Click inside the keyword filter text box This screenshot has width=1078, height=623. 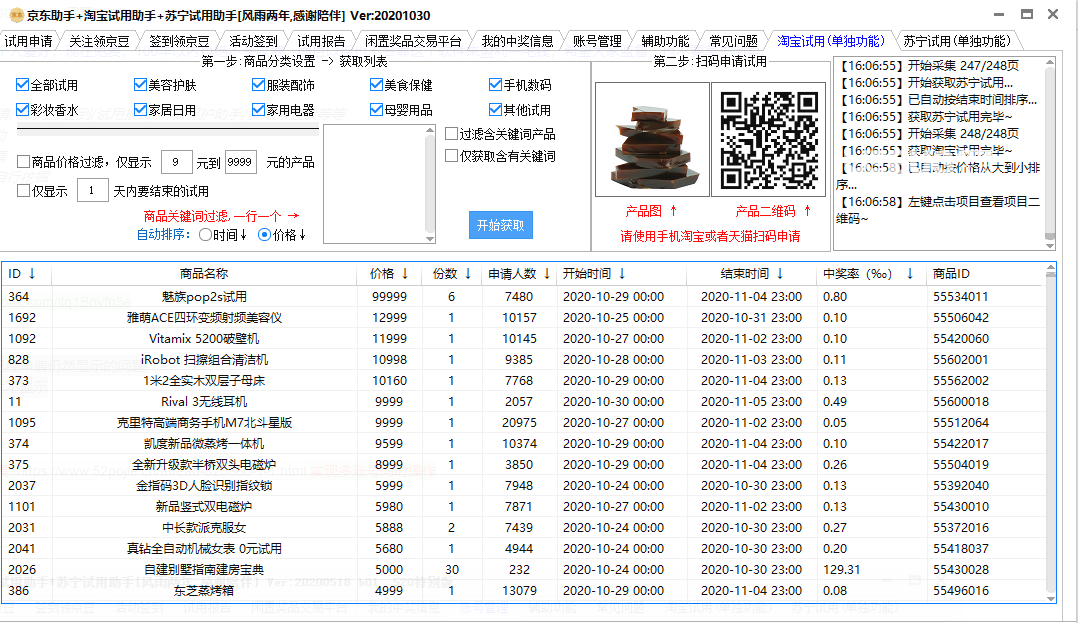[x=375, y=184]
